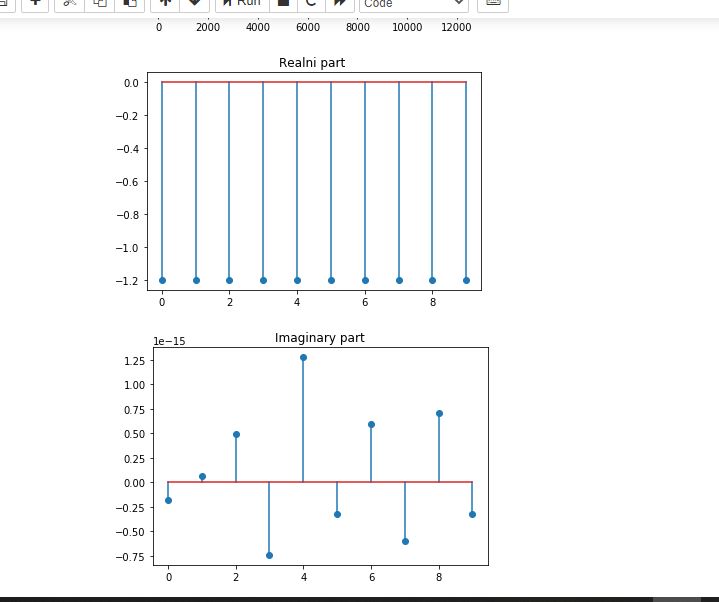Click the '−1.2' y-axis label in Realni plot
This screenshot has height=602, width=719.
pos(127,281)
